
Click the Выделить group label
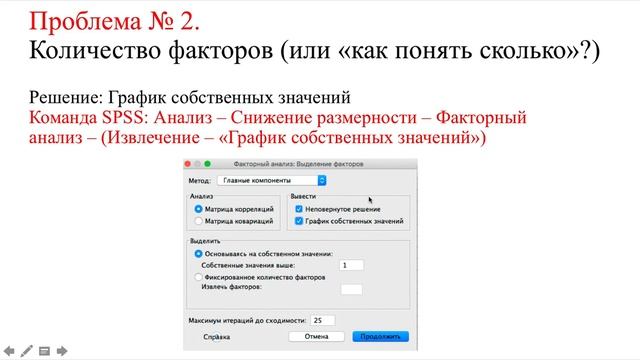click(205, 241)
